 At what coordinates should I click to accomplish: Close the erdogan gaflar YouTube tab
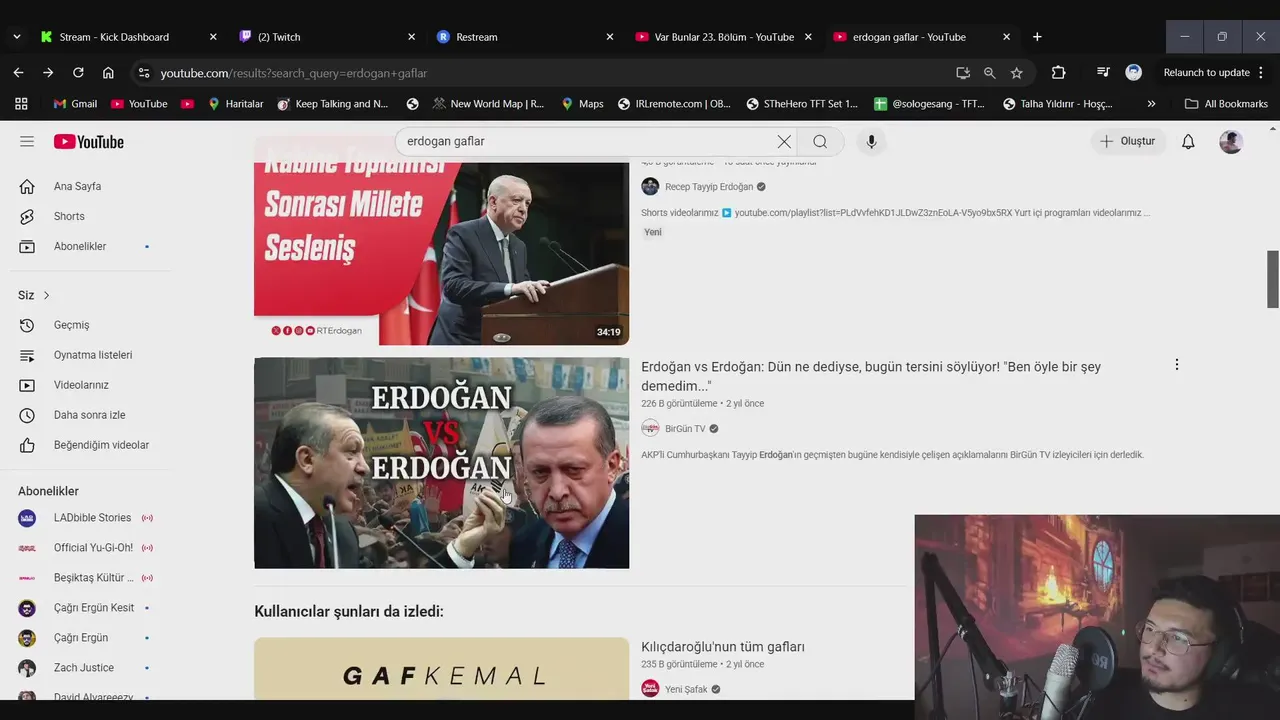(1006, 37)
